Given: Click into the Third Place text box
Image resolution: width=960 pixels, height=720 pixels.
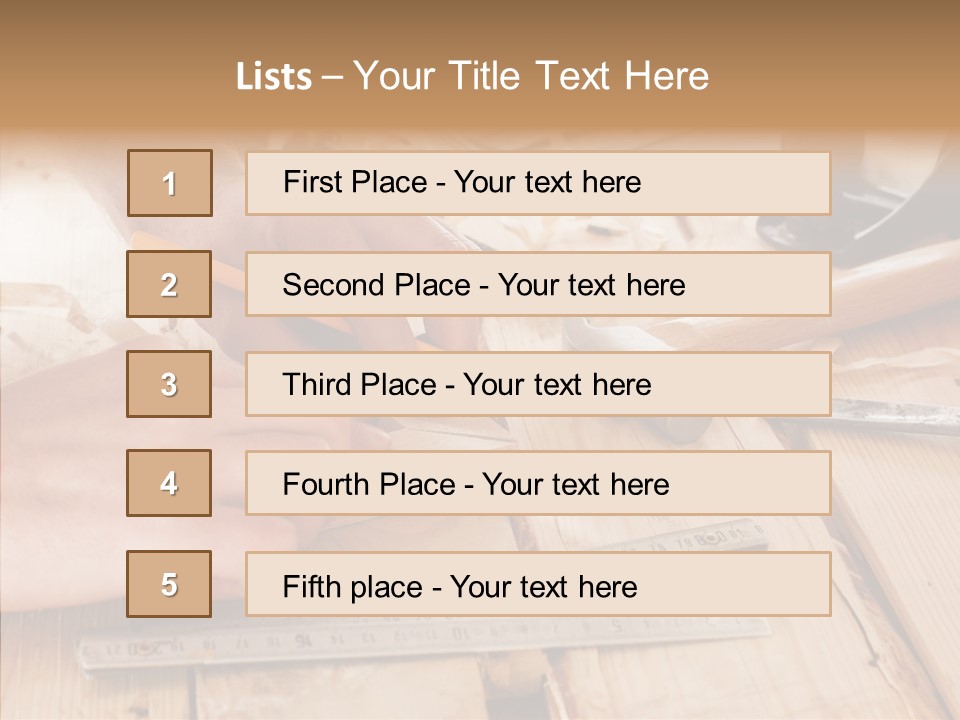Looking at the screenshot, I should tap(538, 384).
